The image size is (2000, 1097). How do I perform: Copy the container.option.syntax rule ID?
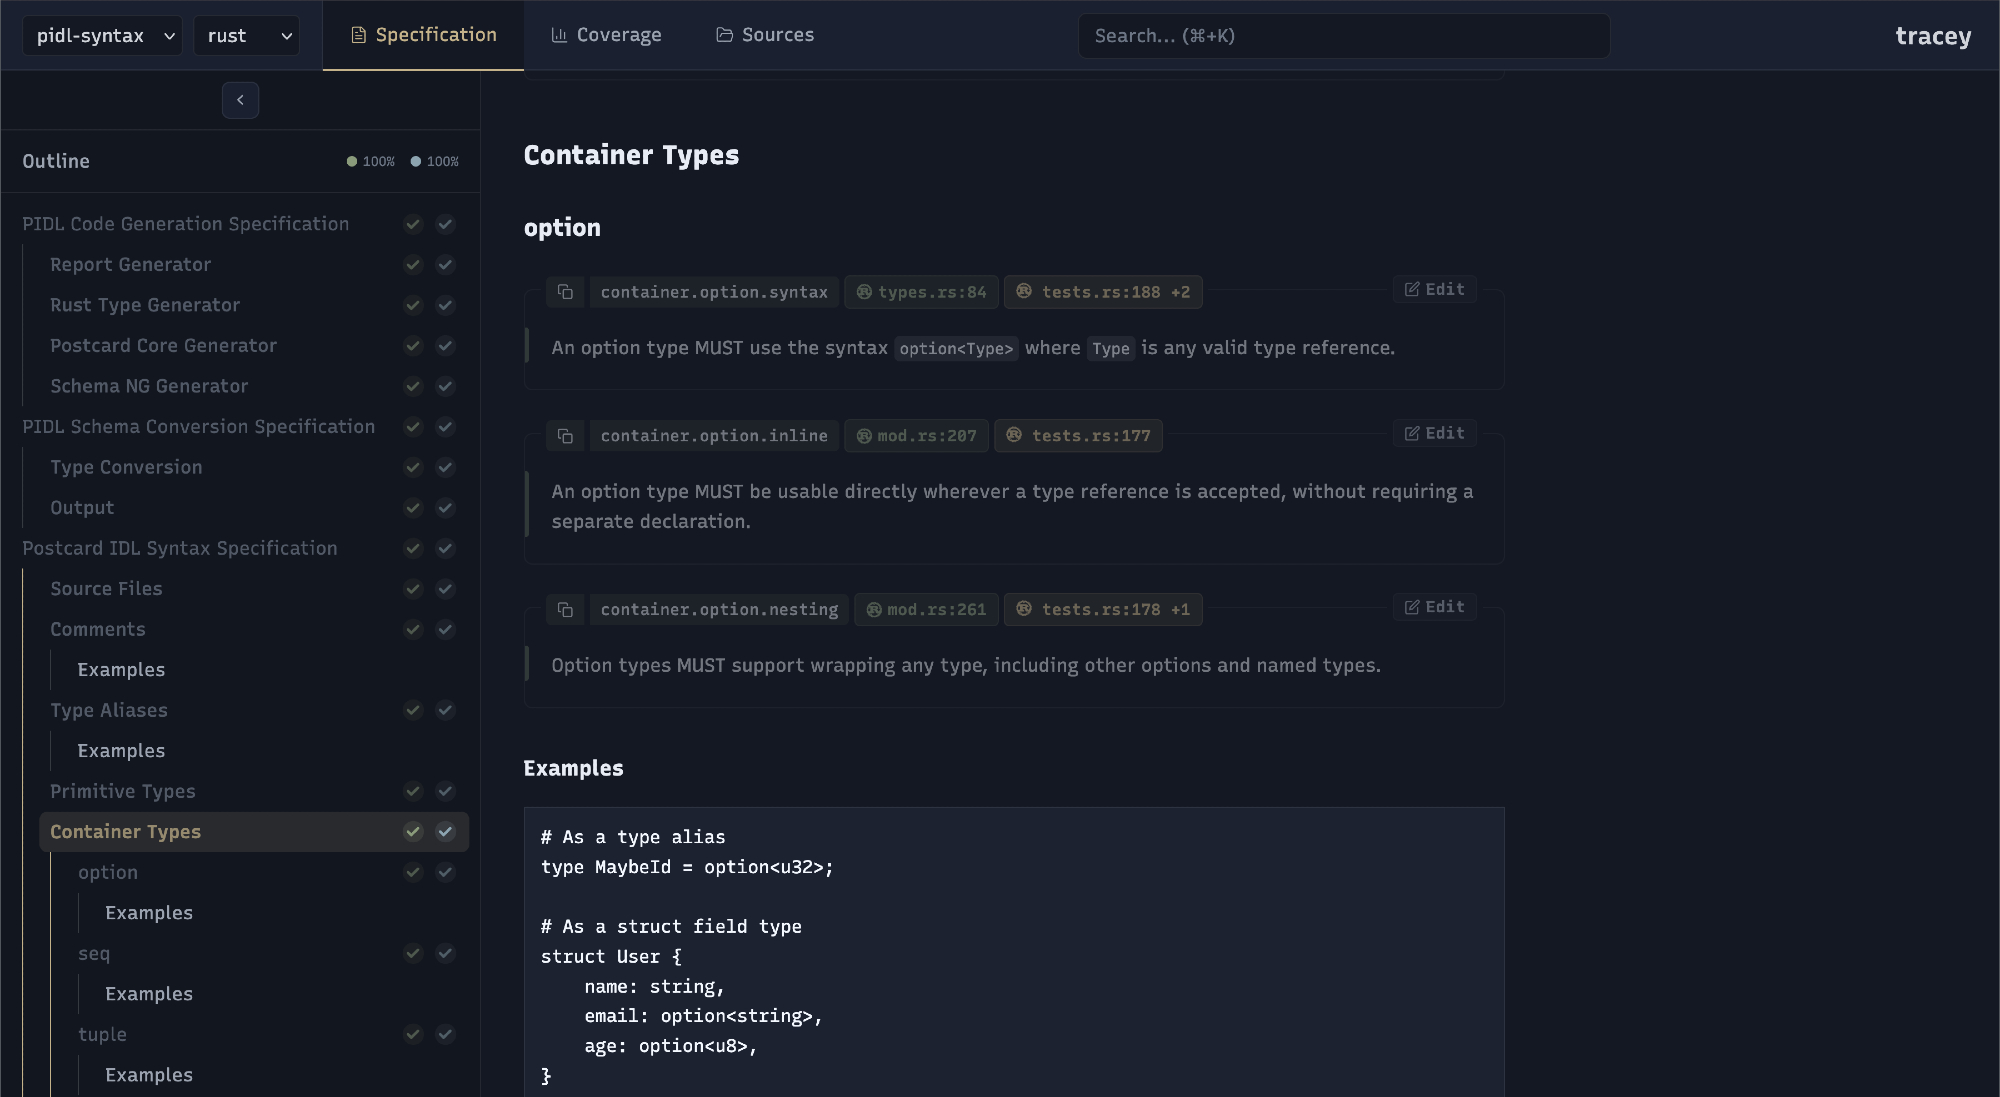coord(565,292)
